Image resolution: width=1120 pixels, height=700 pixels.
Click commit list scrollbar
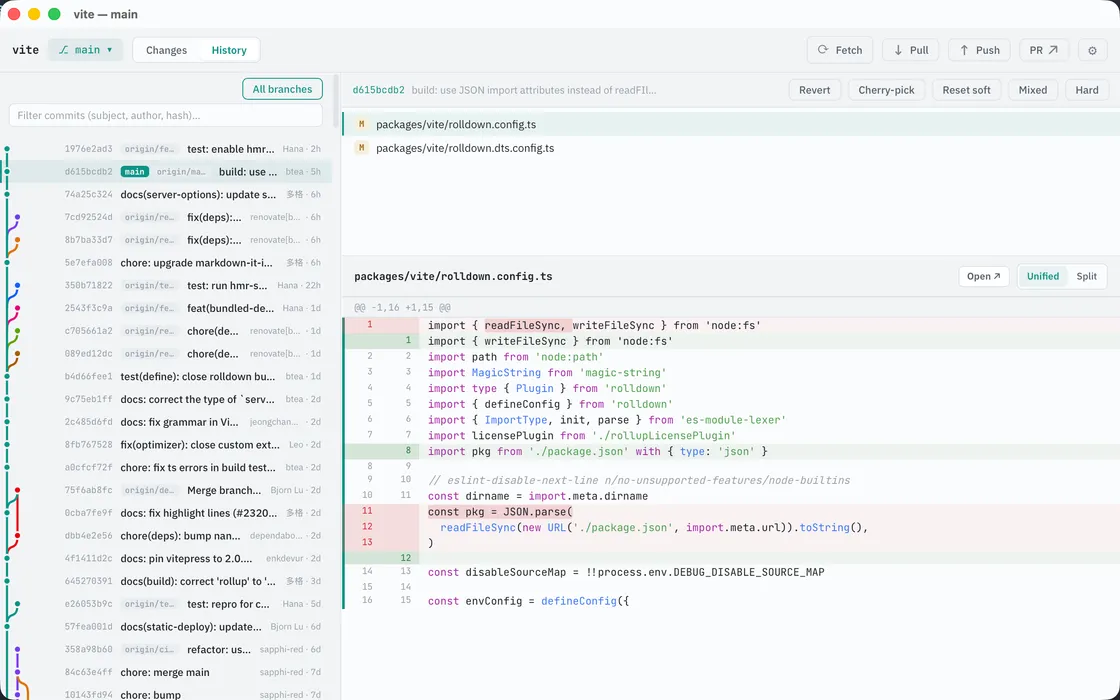point(336,100)
